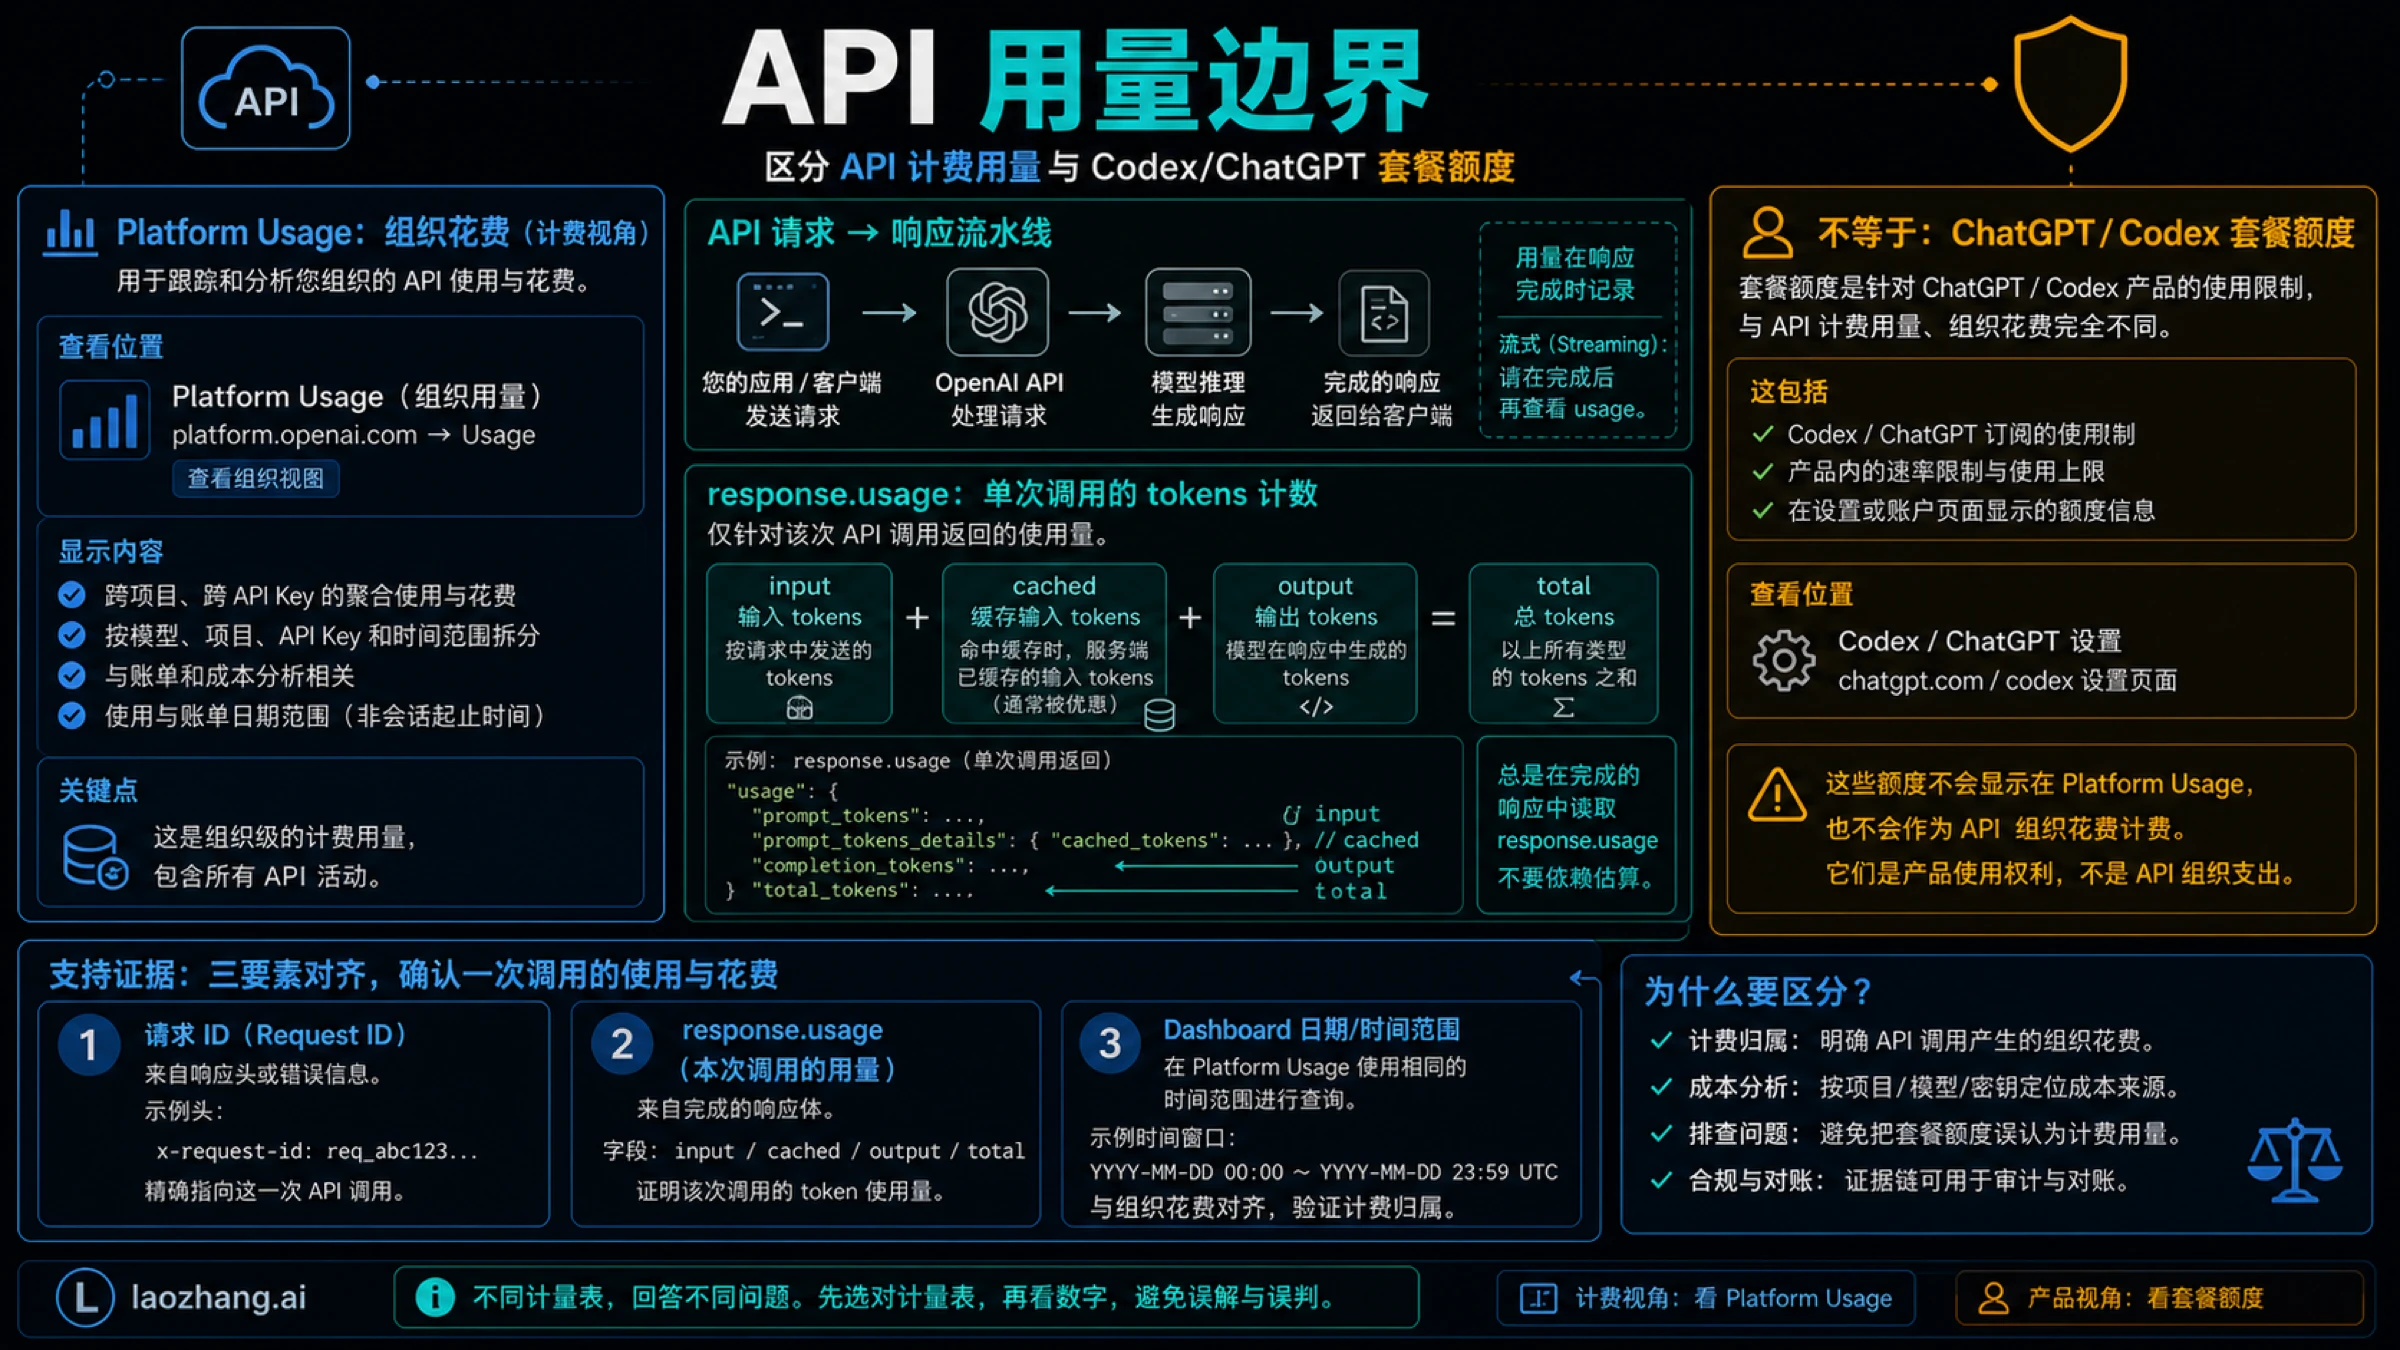Click the server rack 模型推理 icon
2400x1350 pixels.
(x=1198, y=311)
